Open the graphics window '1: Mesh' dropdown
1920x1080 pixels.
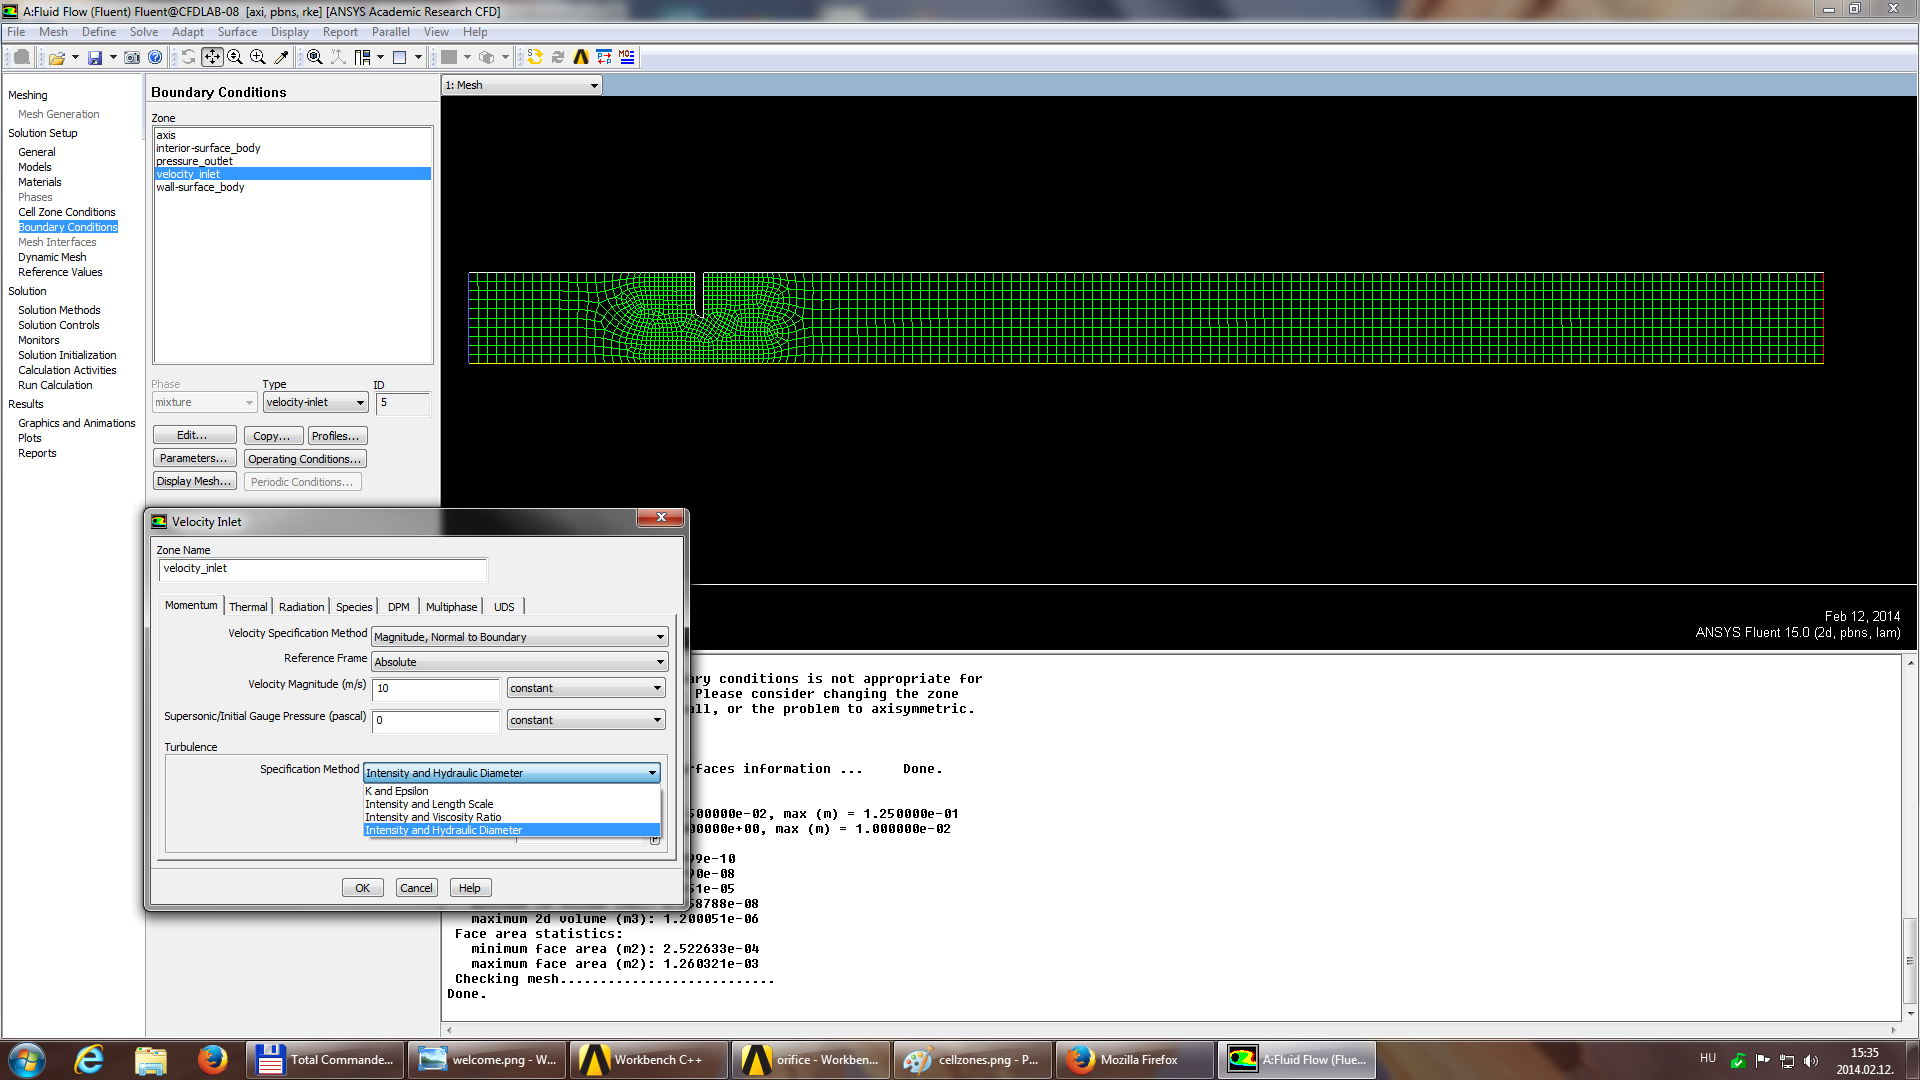[x=522, y=86]
